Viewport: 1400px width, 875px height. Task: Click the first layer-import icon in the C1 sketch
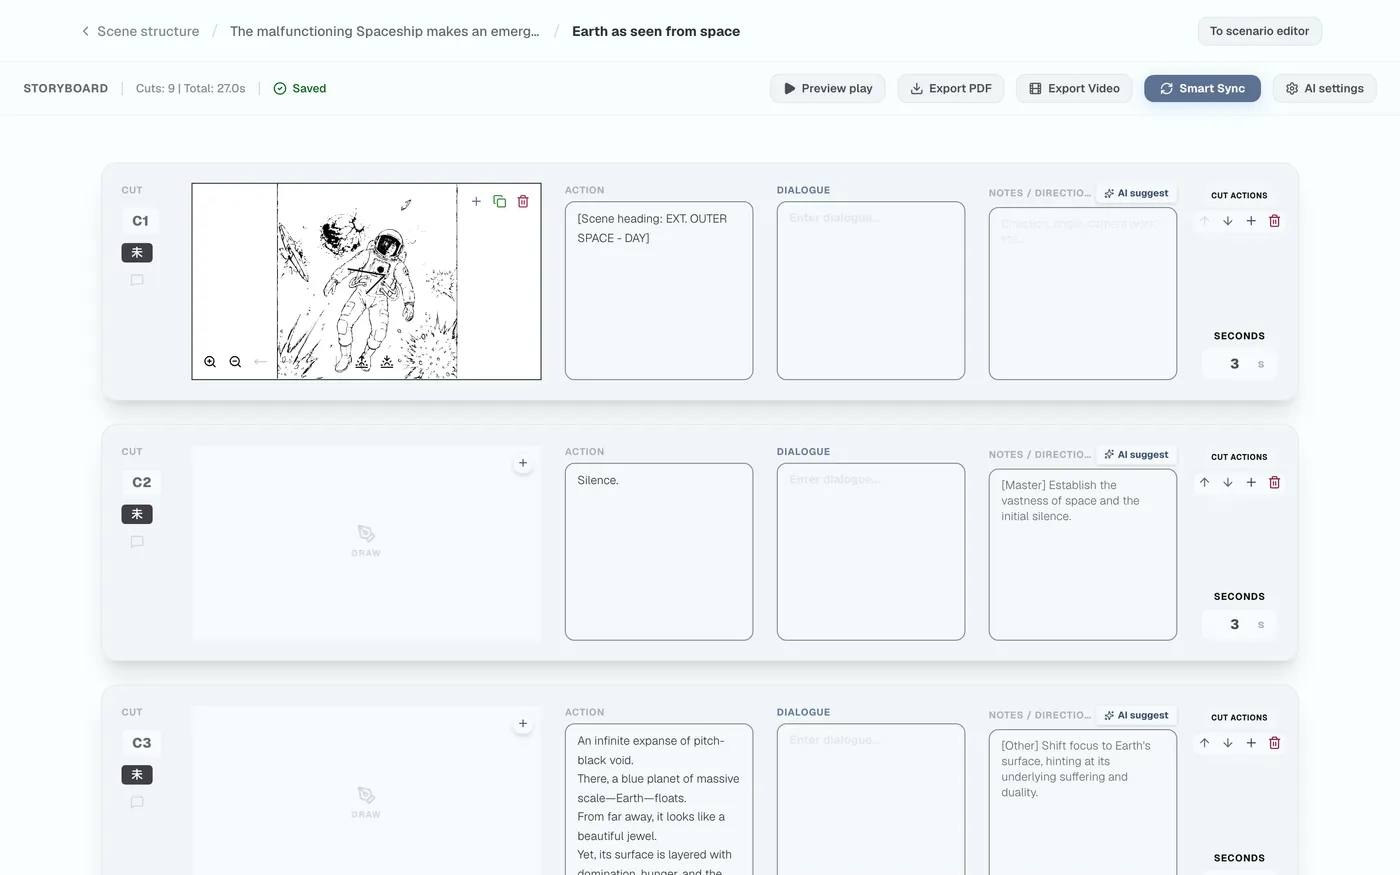363,362
